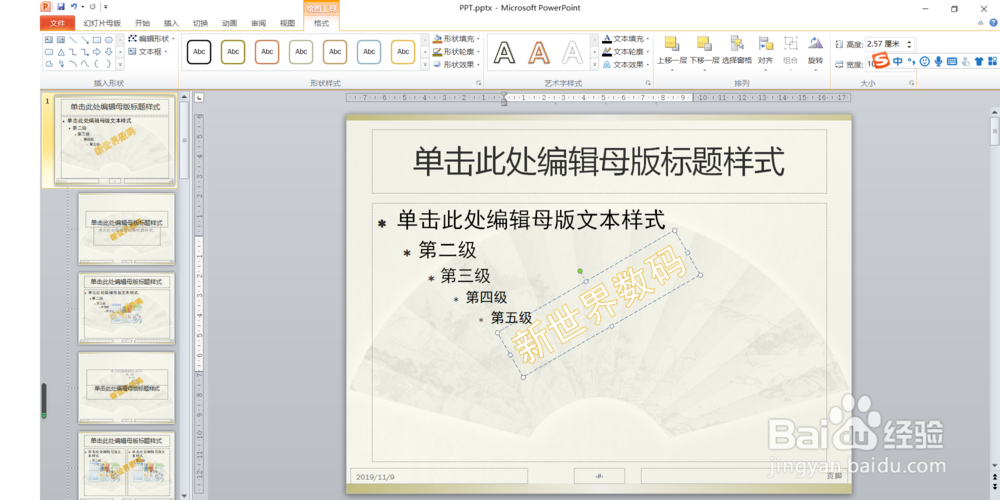
Task: Apply the orange outlined WordArt A style
Action: click(x=539, y=52)
